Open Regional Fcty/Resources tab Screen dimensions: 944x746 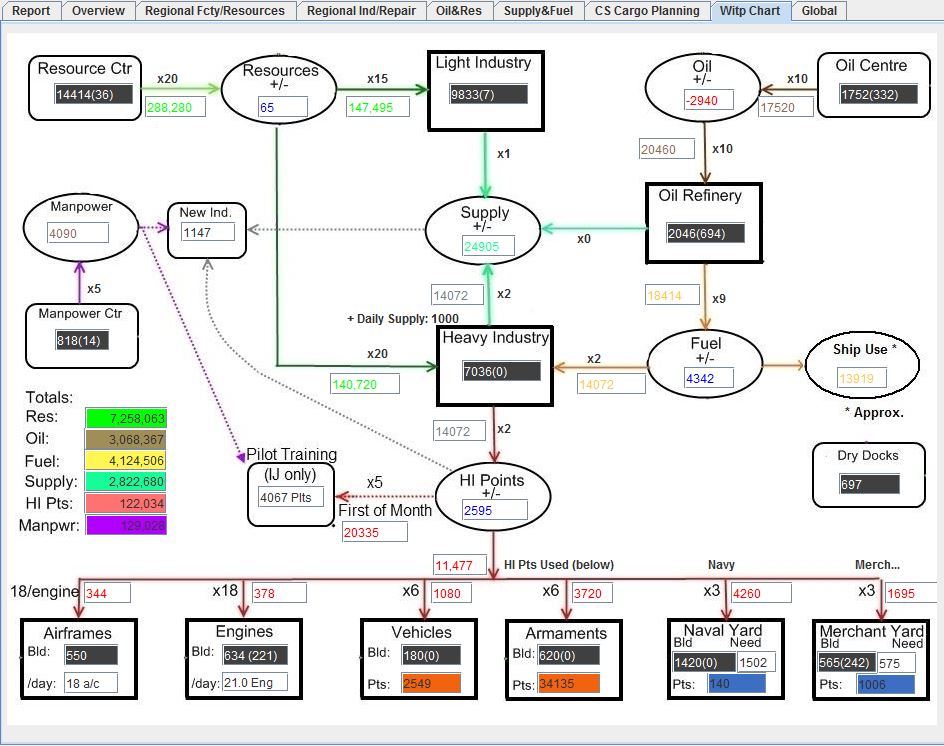coord(215,11)
